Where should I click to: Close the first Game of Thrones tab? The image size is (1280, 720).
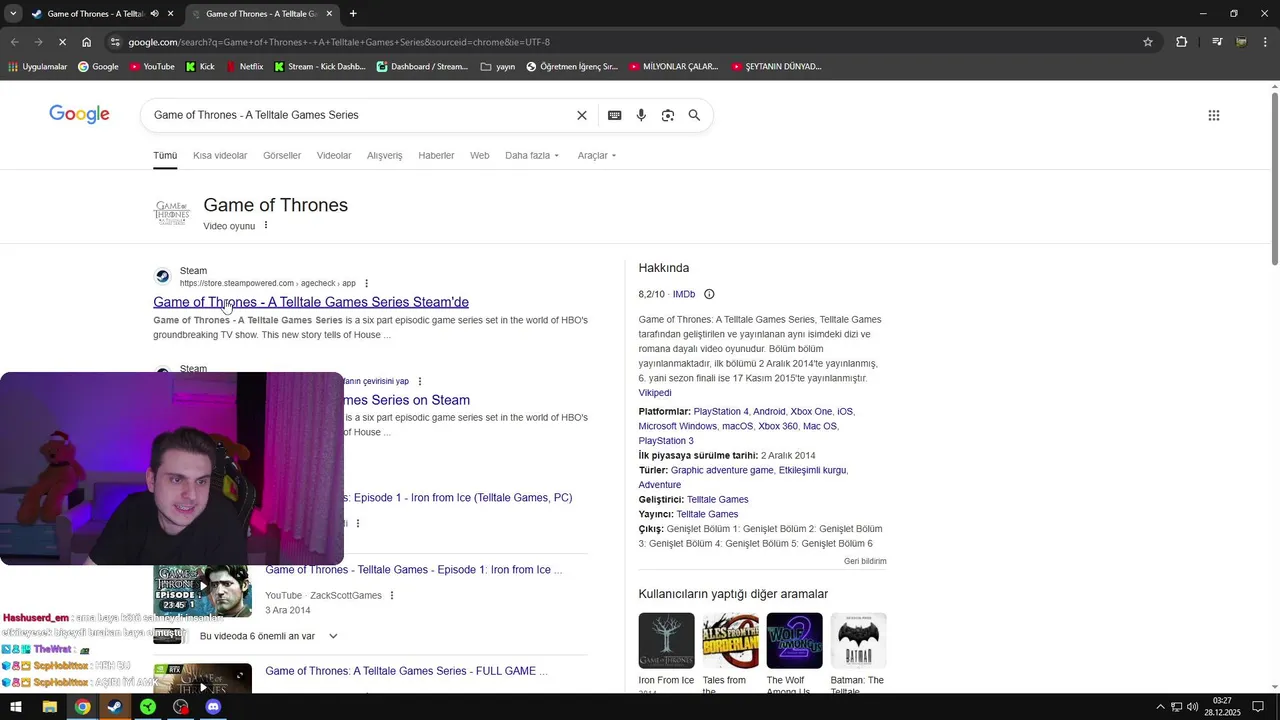click(170, 14)
